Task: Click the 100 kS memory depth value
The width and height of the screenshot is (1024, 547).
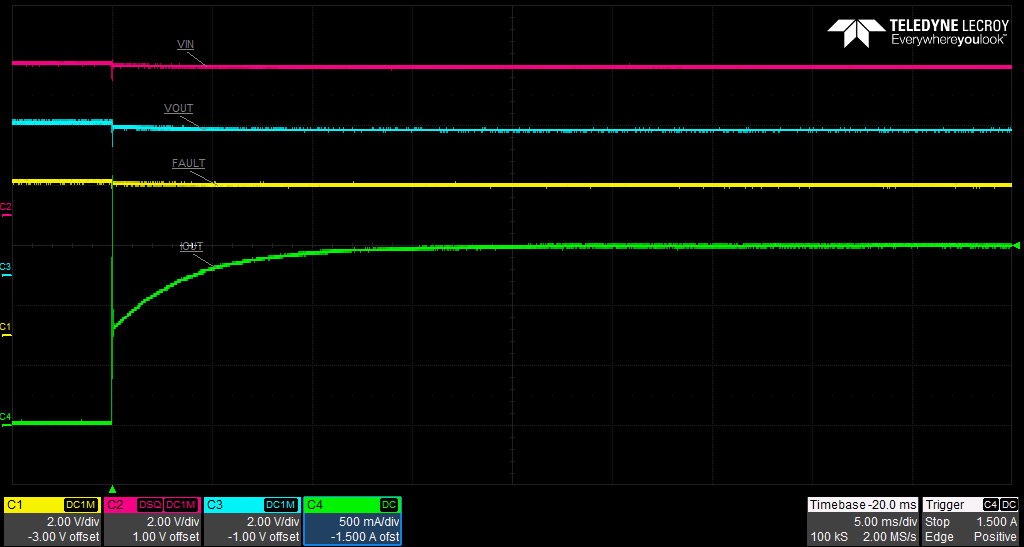Action: coord(827,537)
